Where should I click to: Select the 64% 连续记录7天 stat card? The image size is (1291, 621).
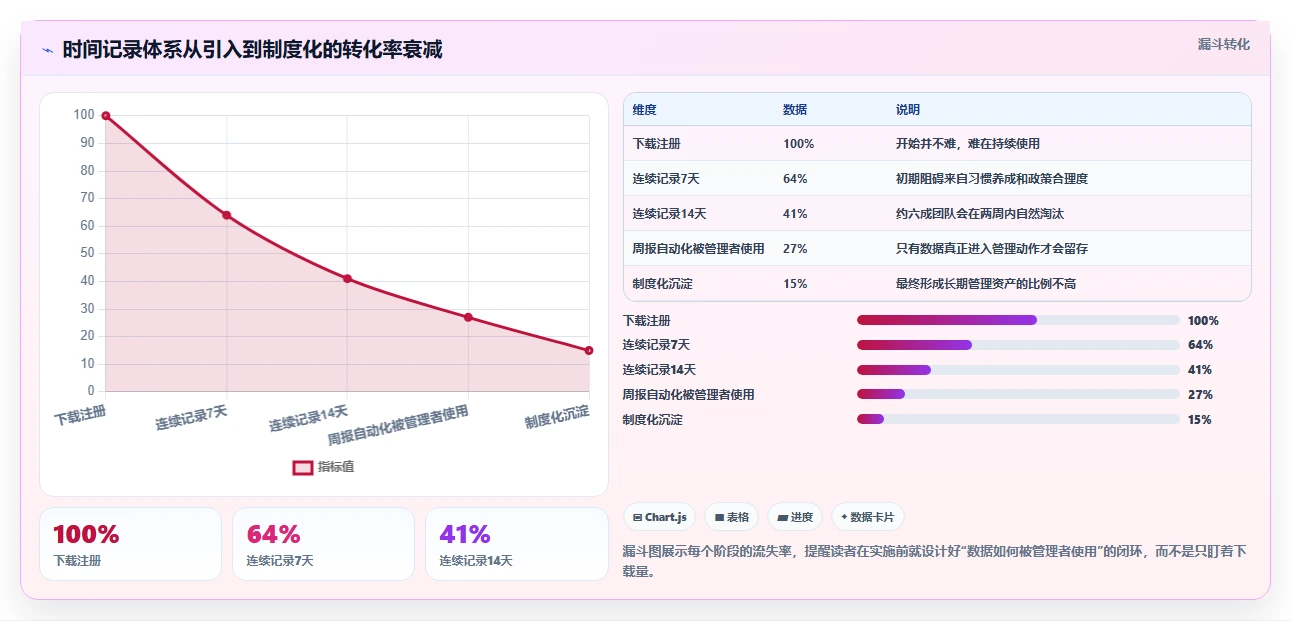(323, 544)
